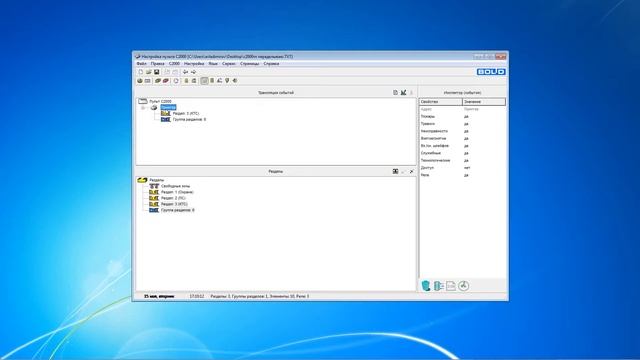Click the right-pointing transfer arrow toolbar icon
This screenshot has width=640, height=360.
click(193, 72)
